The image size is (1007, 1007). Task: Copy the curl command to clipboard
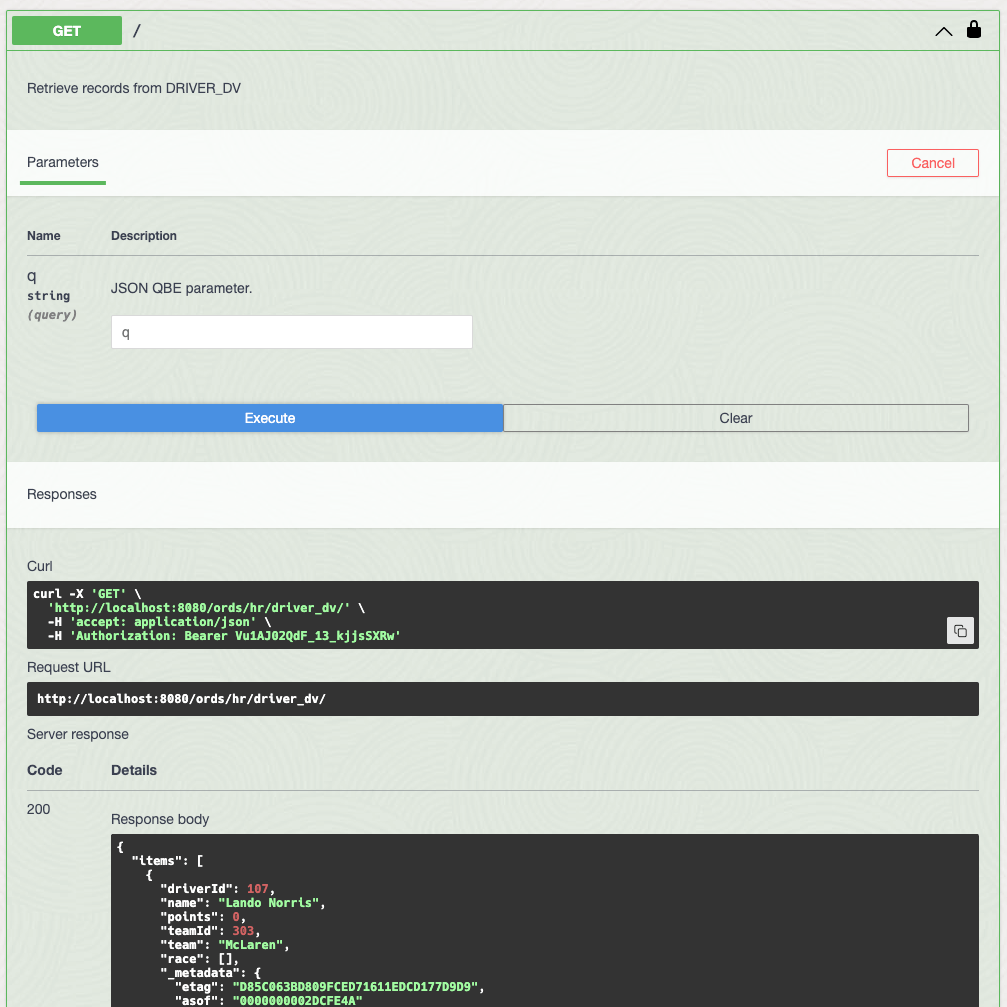click(x=960, y=630)
